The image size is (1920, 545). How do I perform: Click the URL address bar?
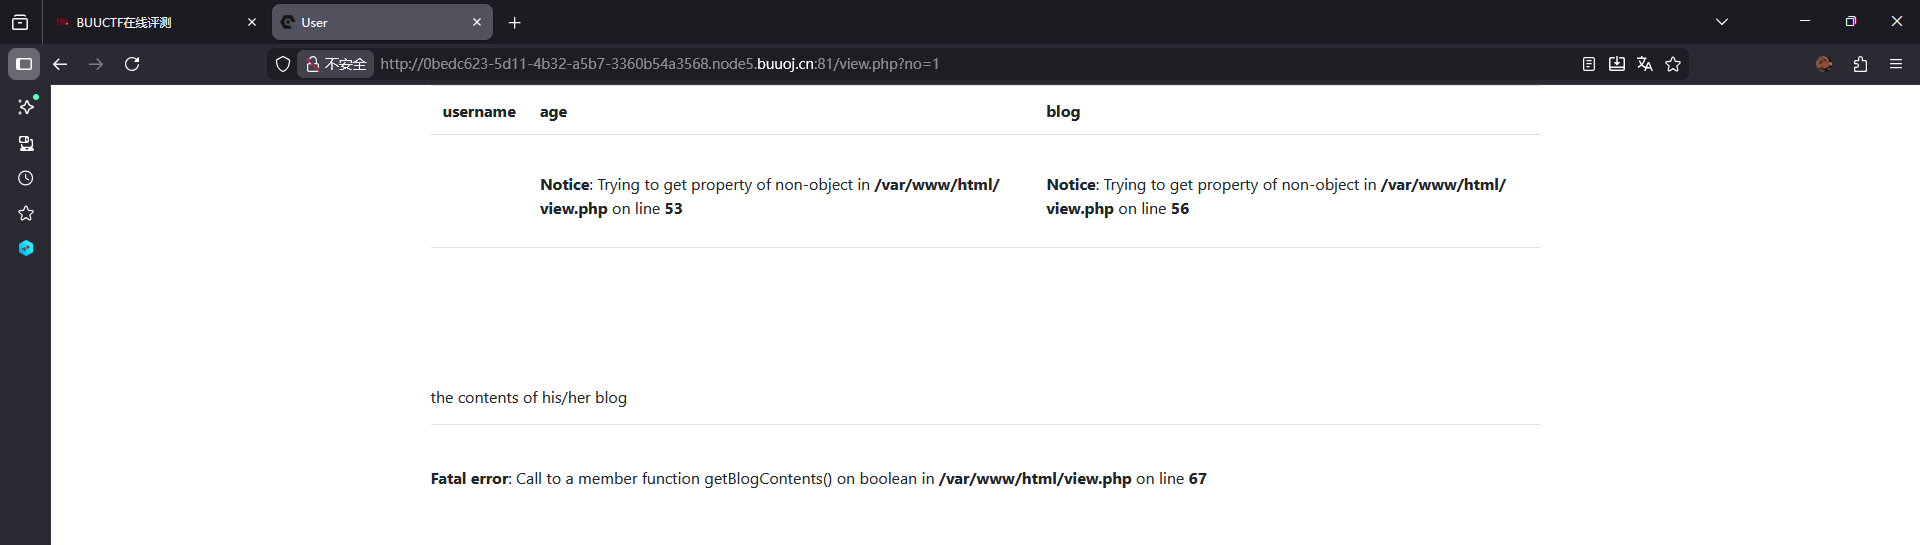(970, 64)
